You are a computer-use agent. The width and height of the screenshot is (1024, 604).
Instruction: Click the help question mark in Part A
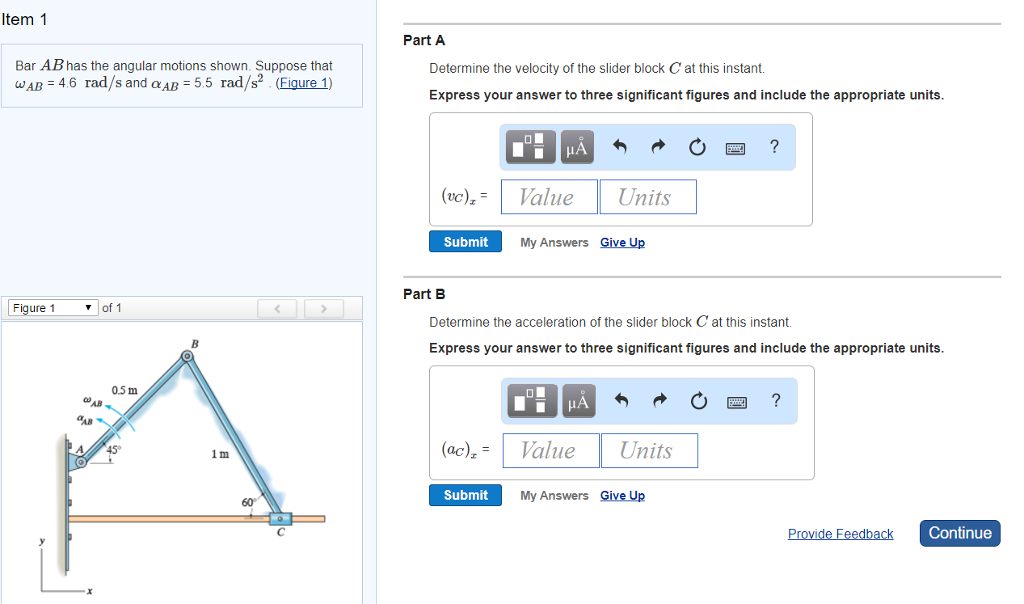[773, 146]
